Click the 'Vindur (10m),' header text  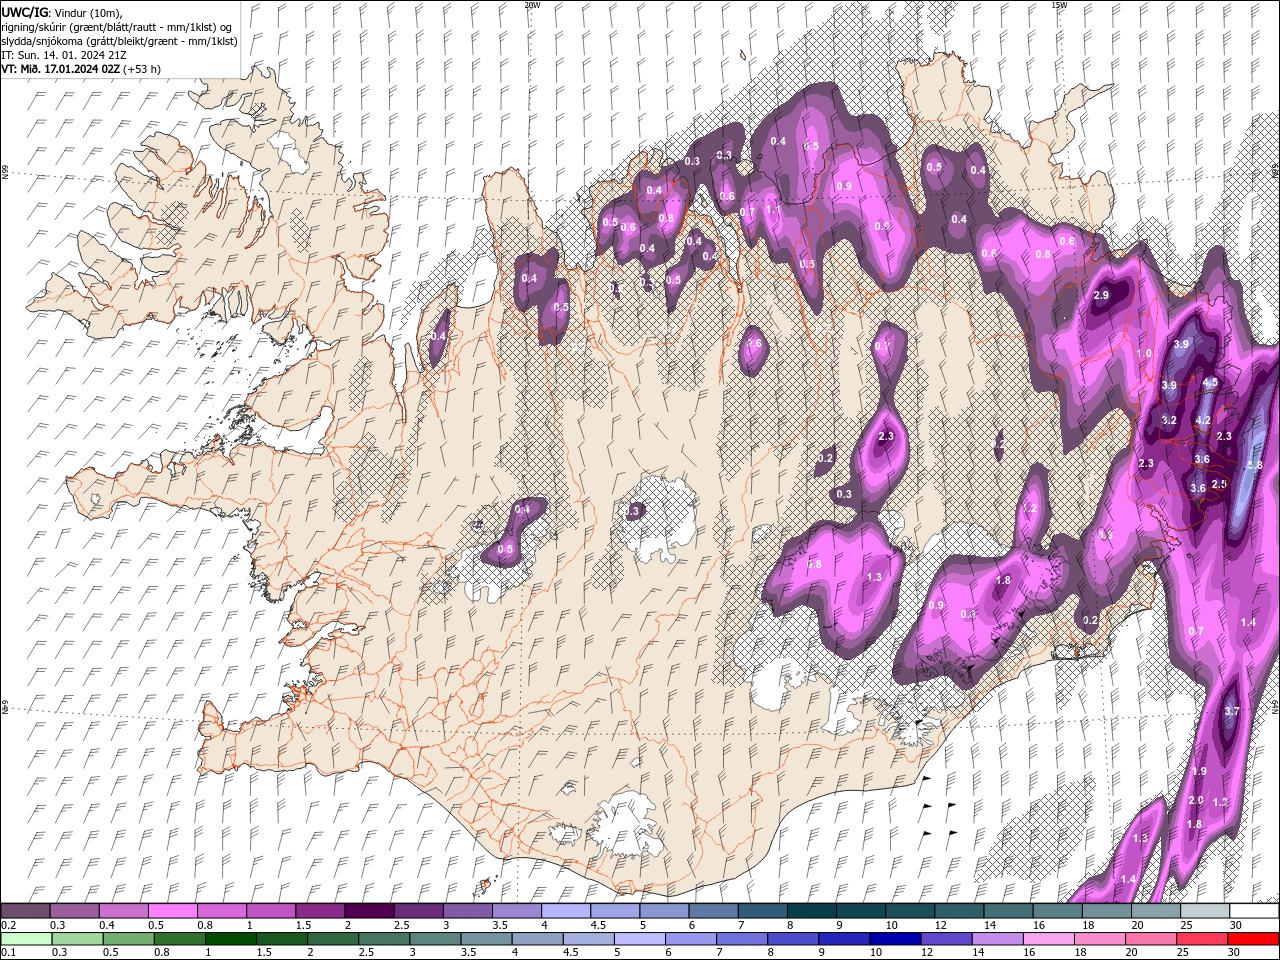pos(87,12)
